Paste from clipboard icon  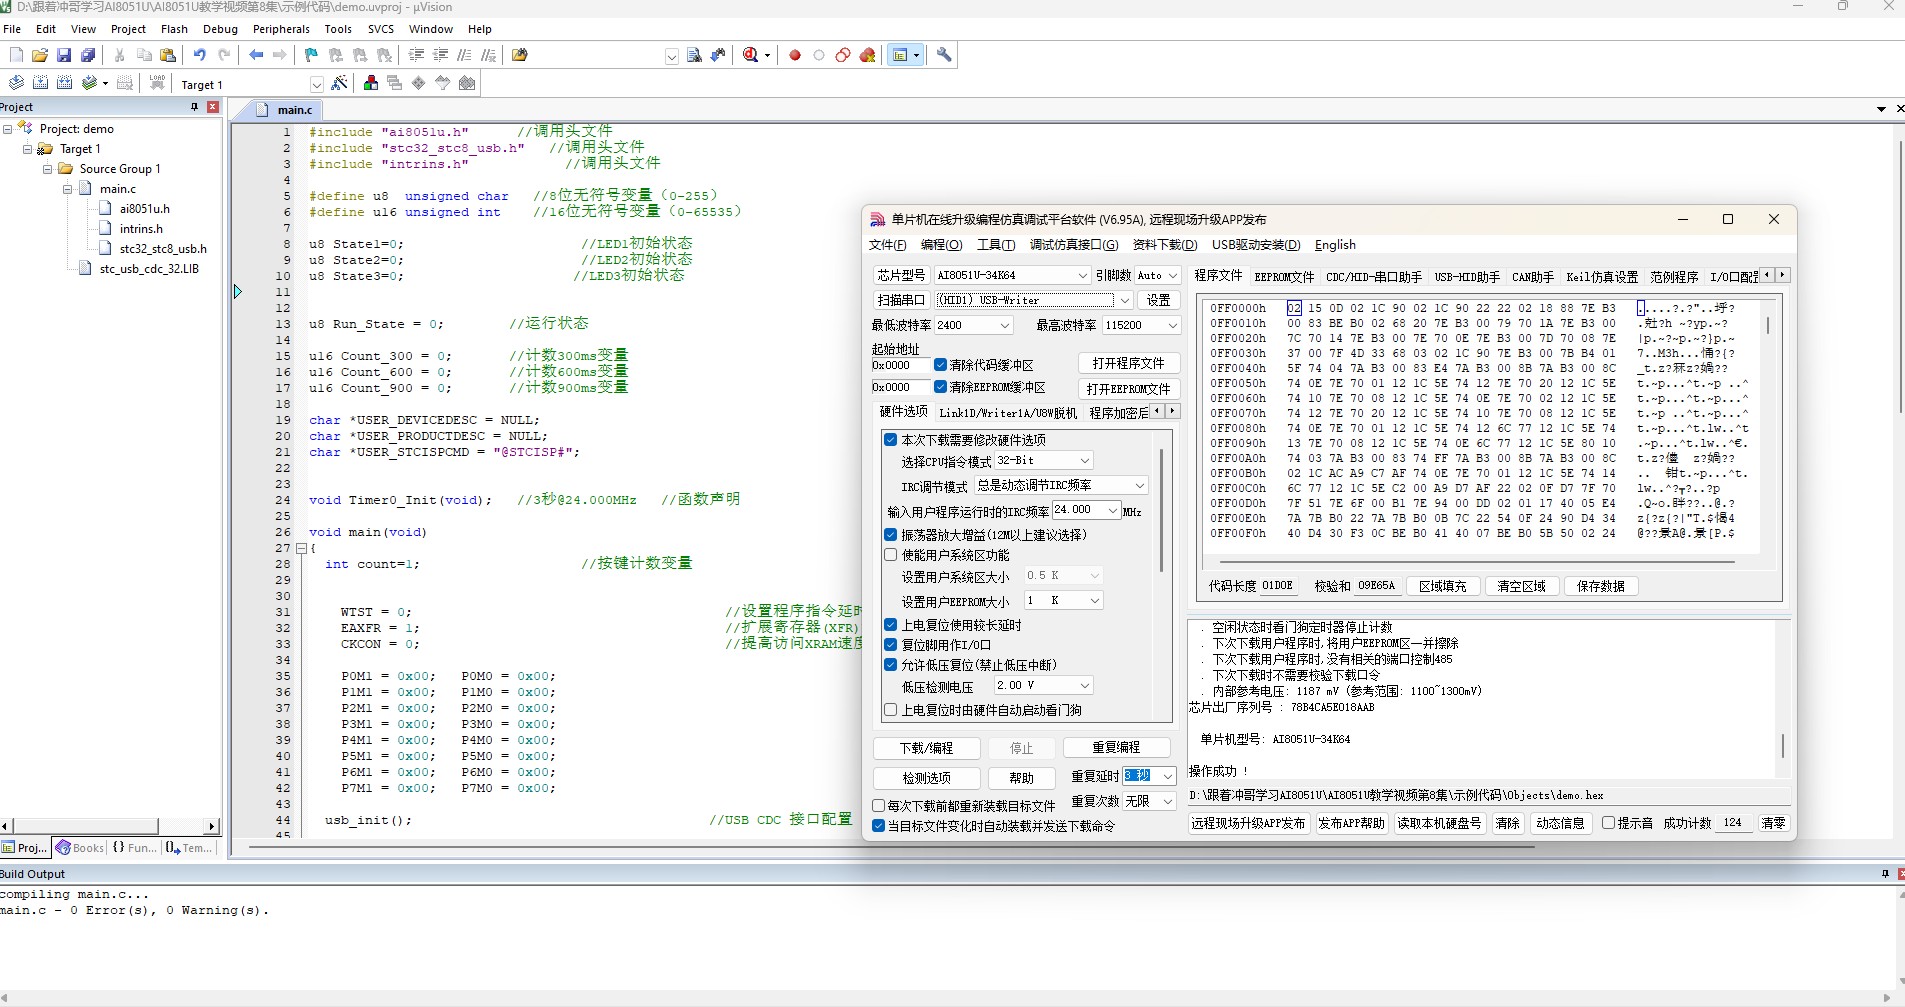168,55
